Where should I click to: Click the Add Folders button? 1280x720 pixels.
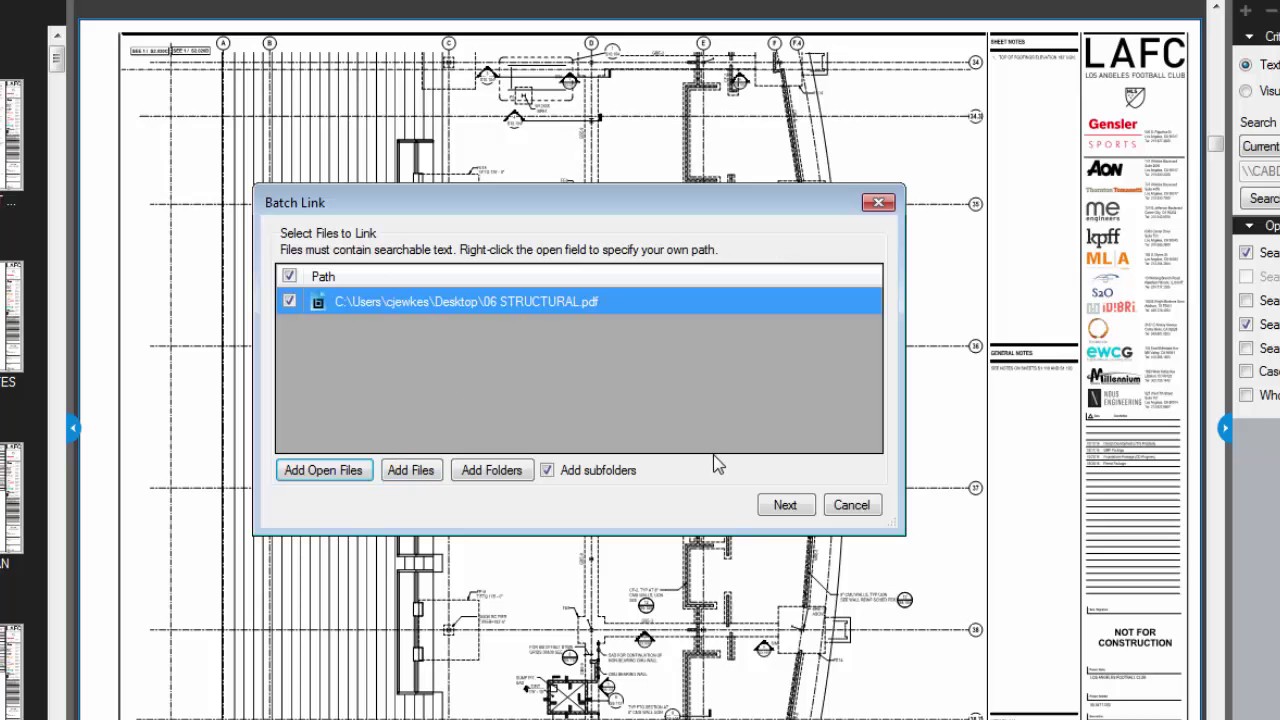click(x=491, y=470)
